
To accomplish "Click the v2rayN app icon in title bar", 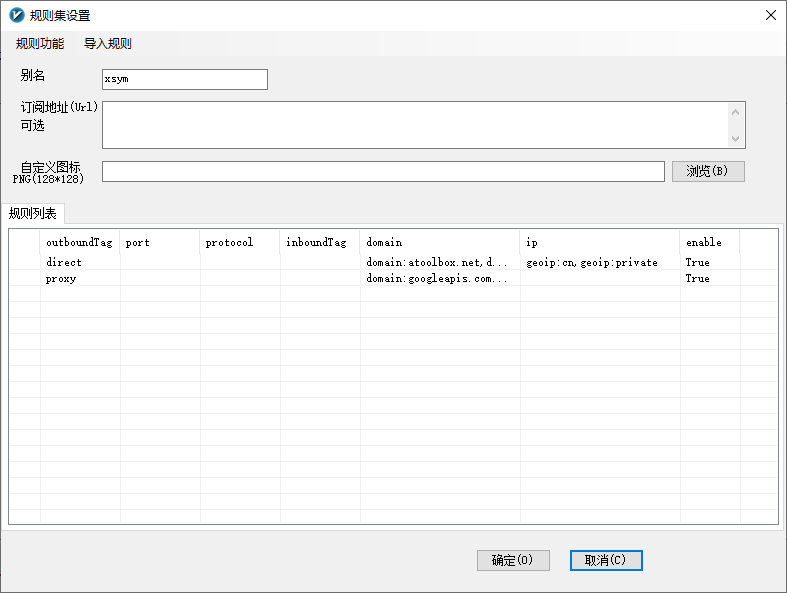I will pyautogui.click(x=17, y=16).
